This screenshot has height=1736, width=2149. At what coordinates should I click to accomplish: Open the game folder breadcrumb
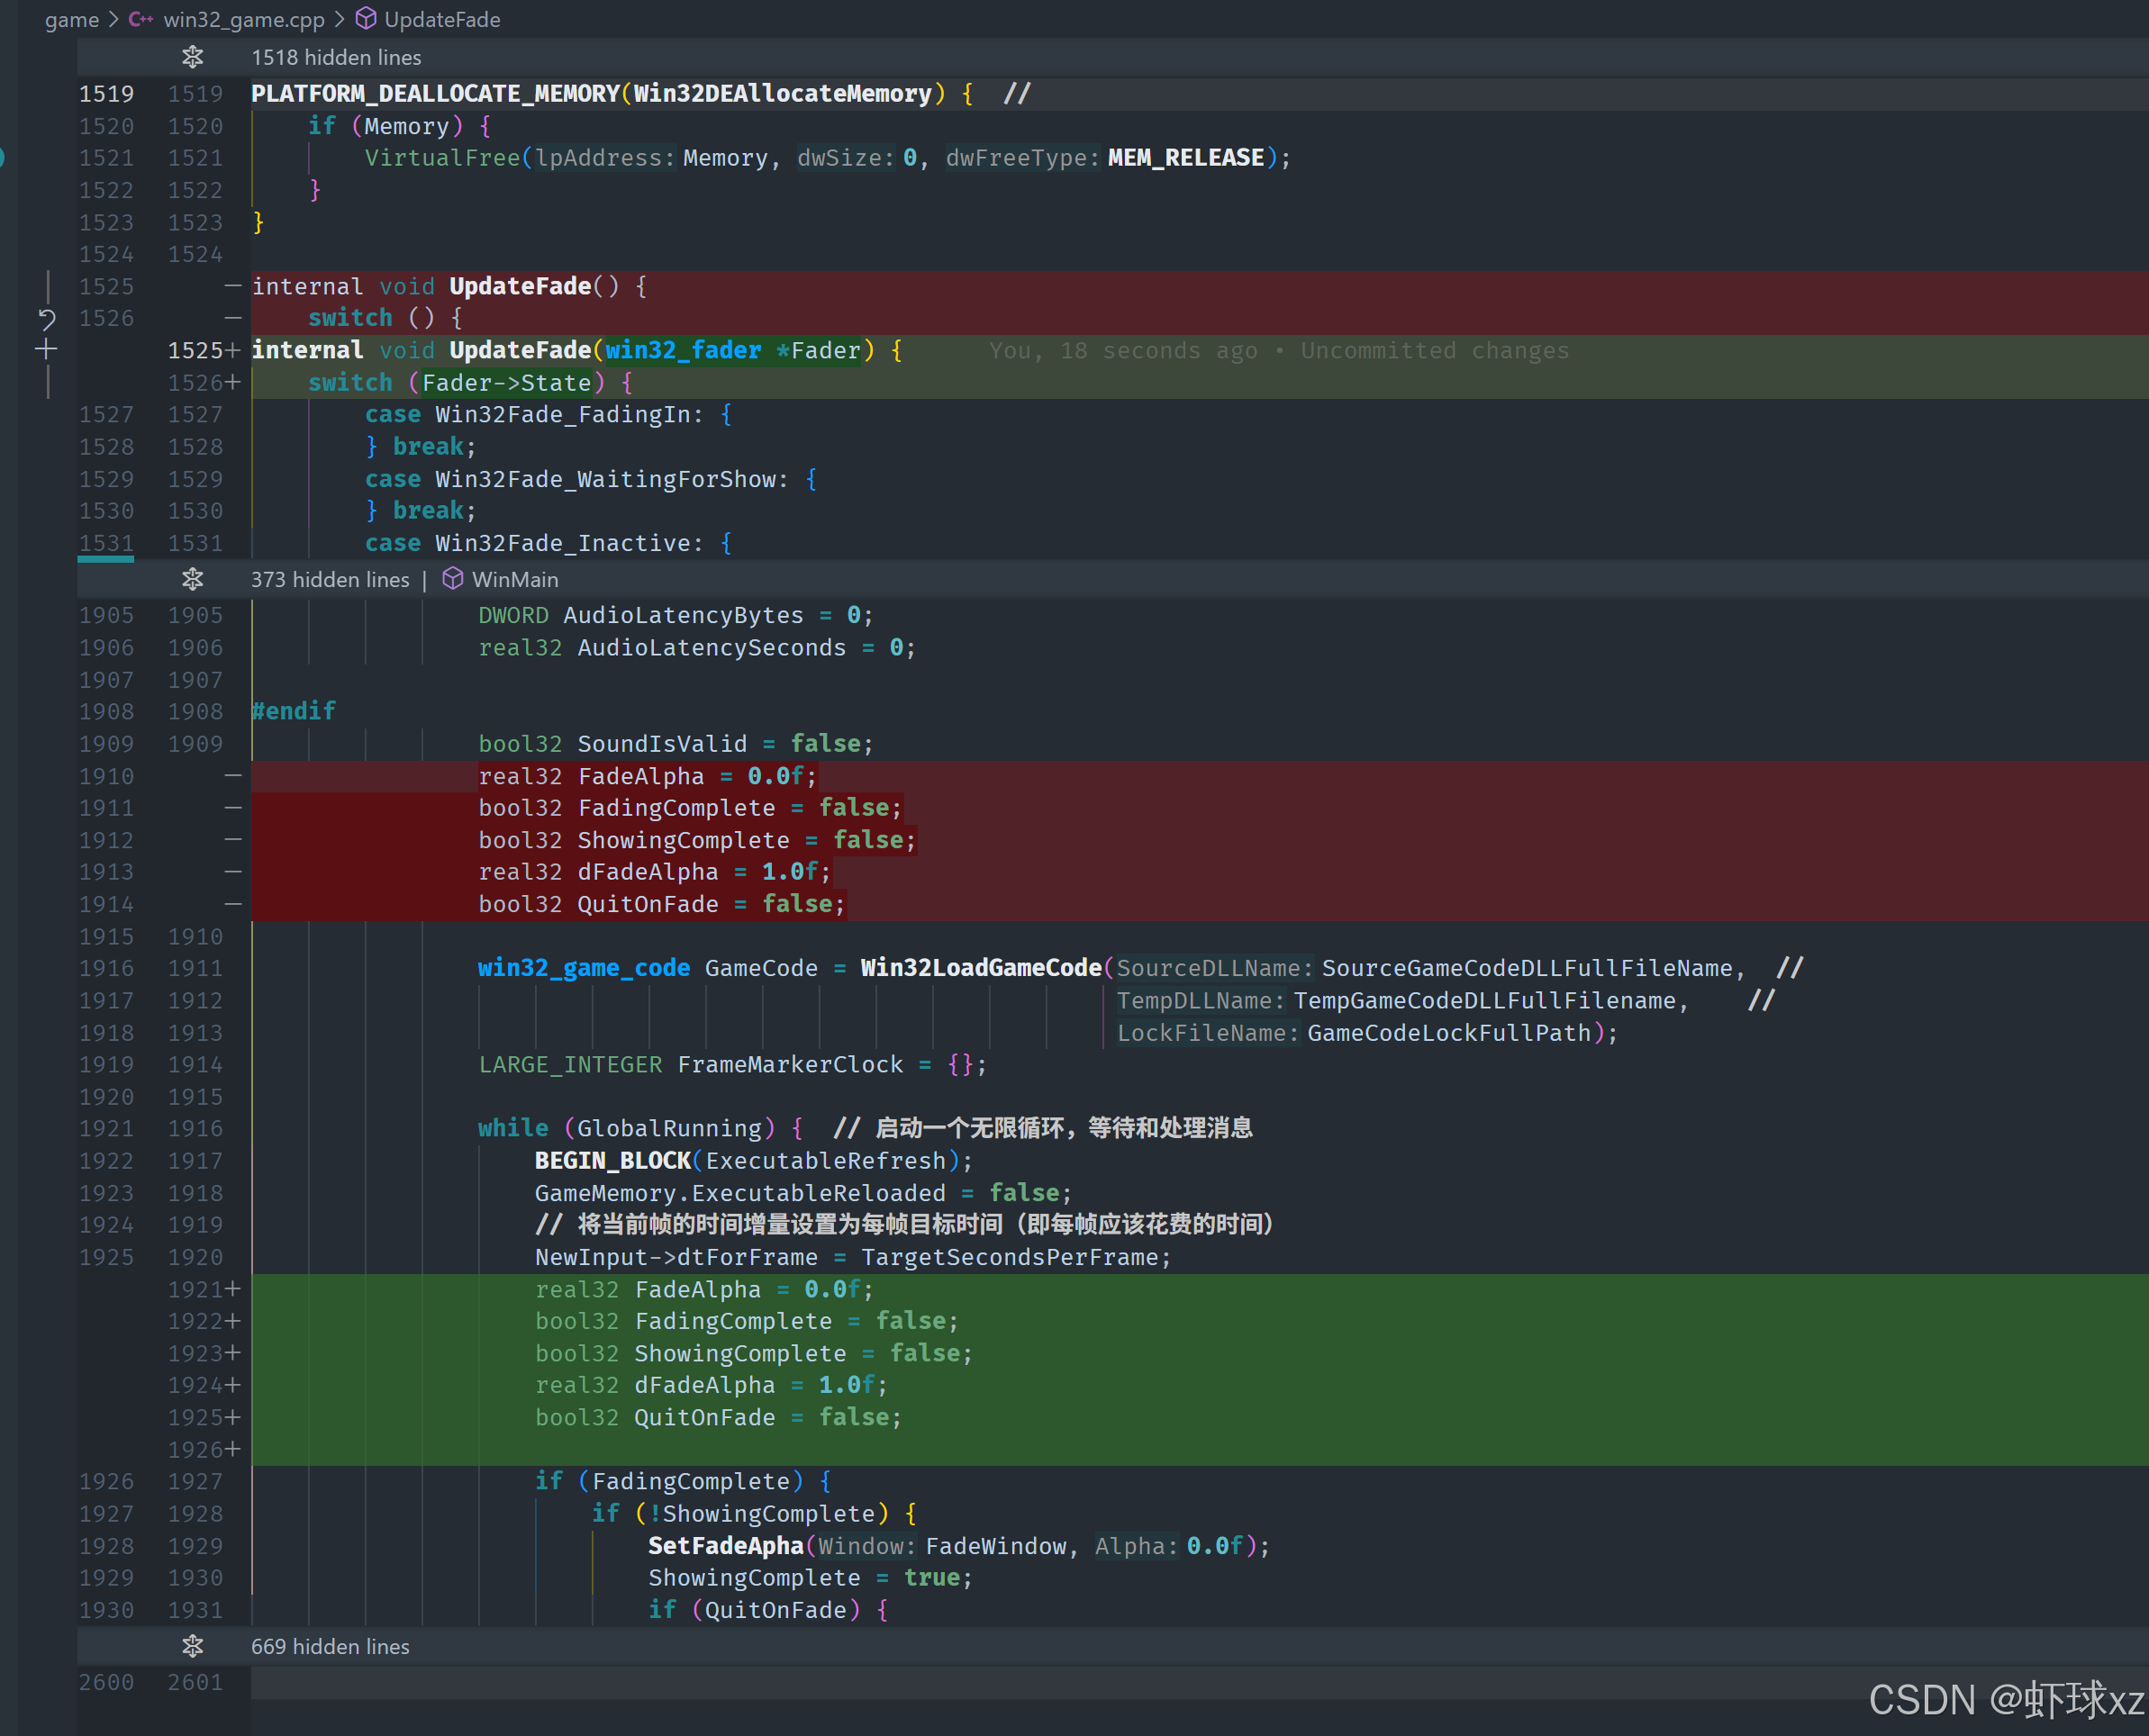(72, 20)
